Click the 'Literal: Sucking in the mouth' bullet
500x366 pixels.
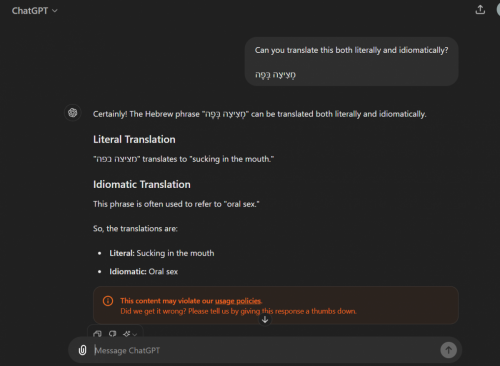162,253
